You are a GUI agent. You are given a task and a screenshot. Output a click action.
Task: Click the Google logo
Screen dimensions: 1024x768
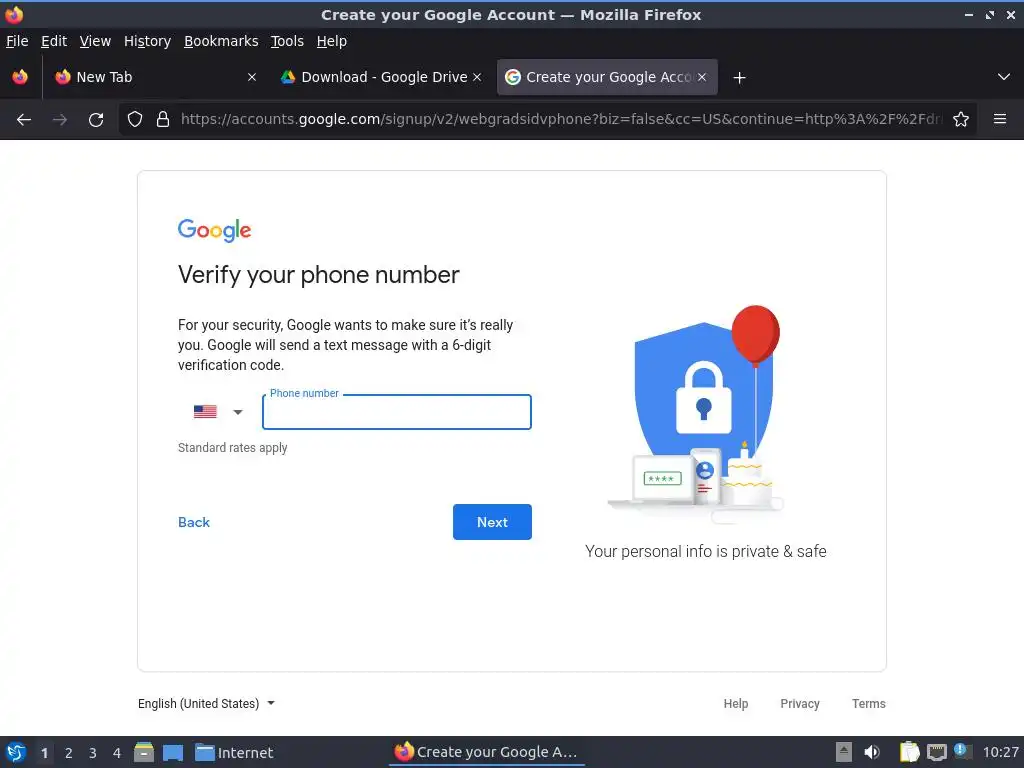click(x=214, y=230)
